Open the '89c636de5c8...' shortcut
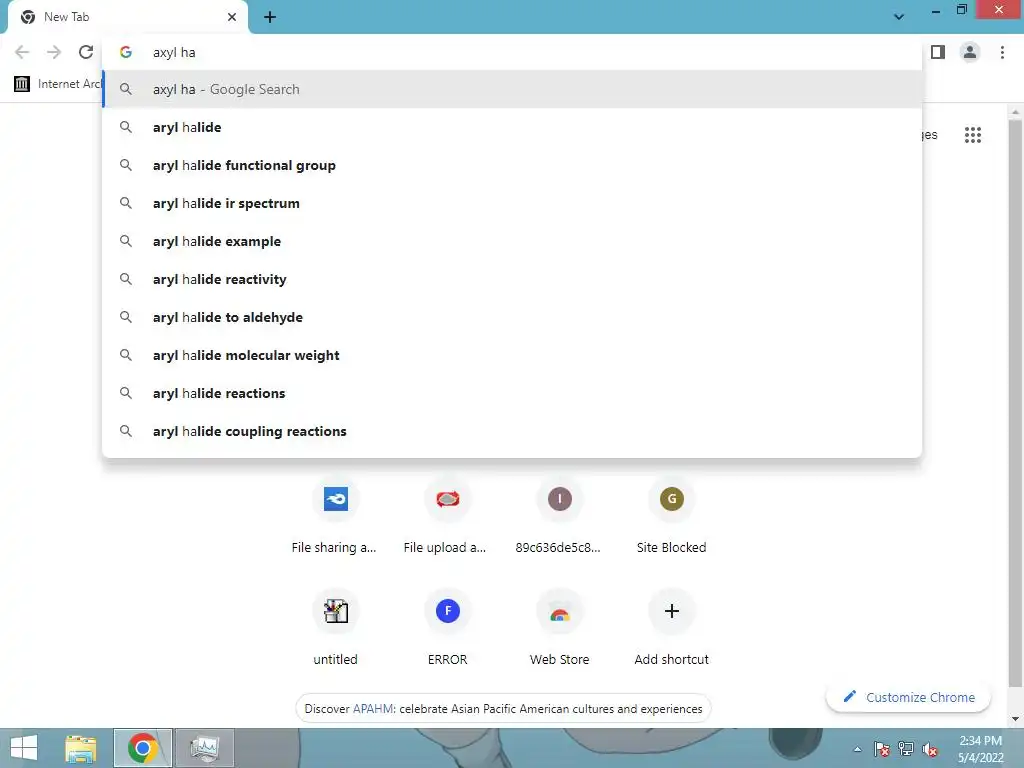 click(x=559, y=516)
